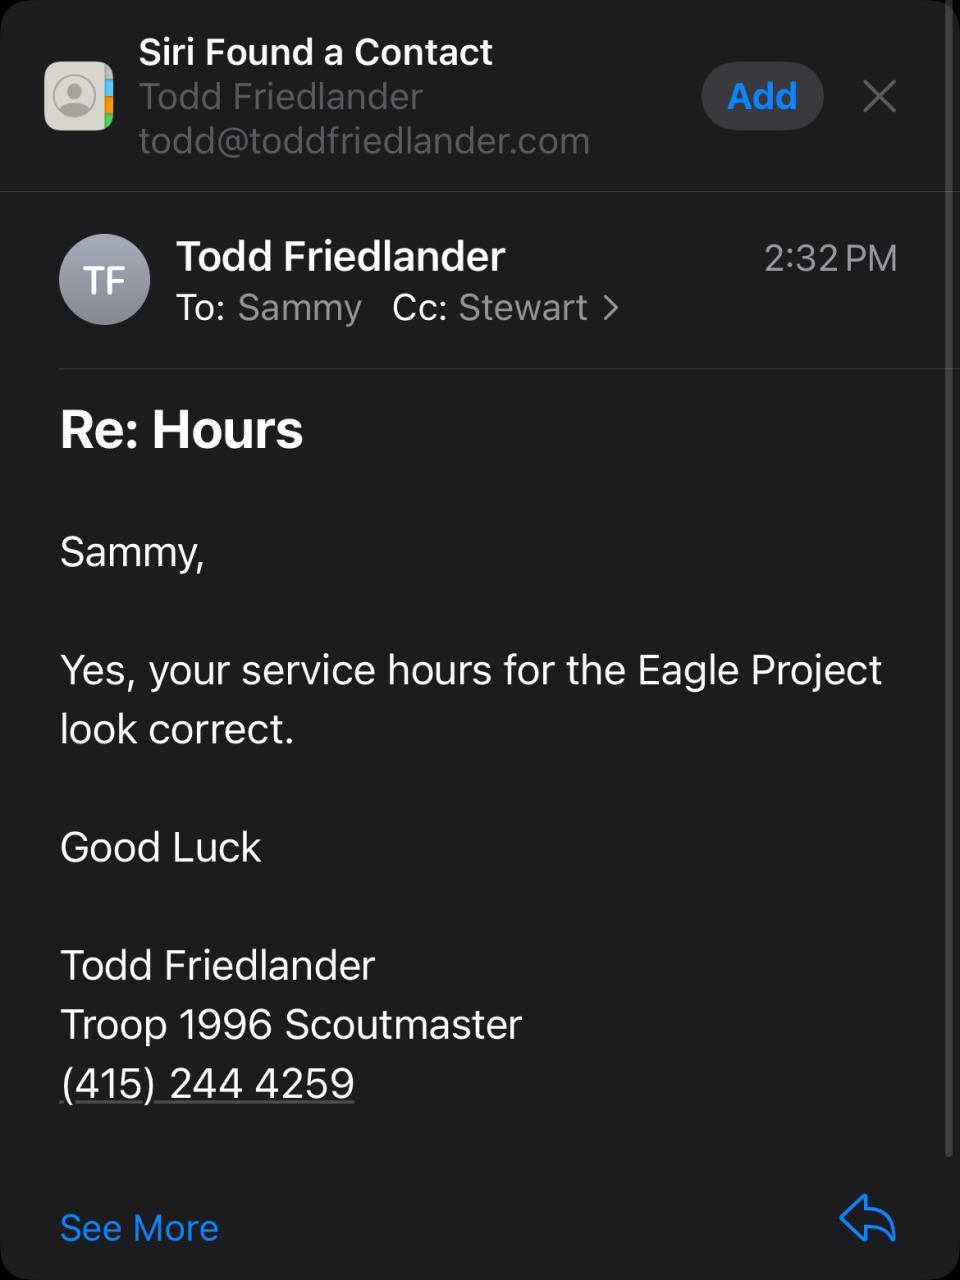Screen dimensions: 960x1280
Task: Open the See More link
Action: tap(139, 1227)
